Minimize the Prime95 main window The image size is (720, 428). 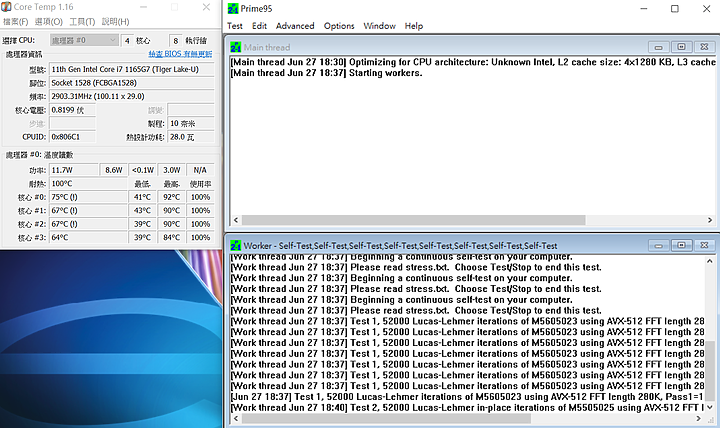tap(644, 9)
